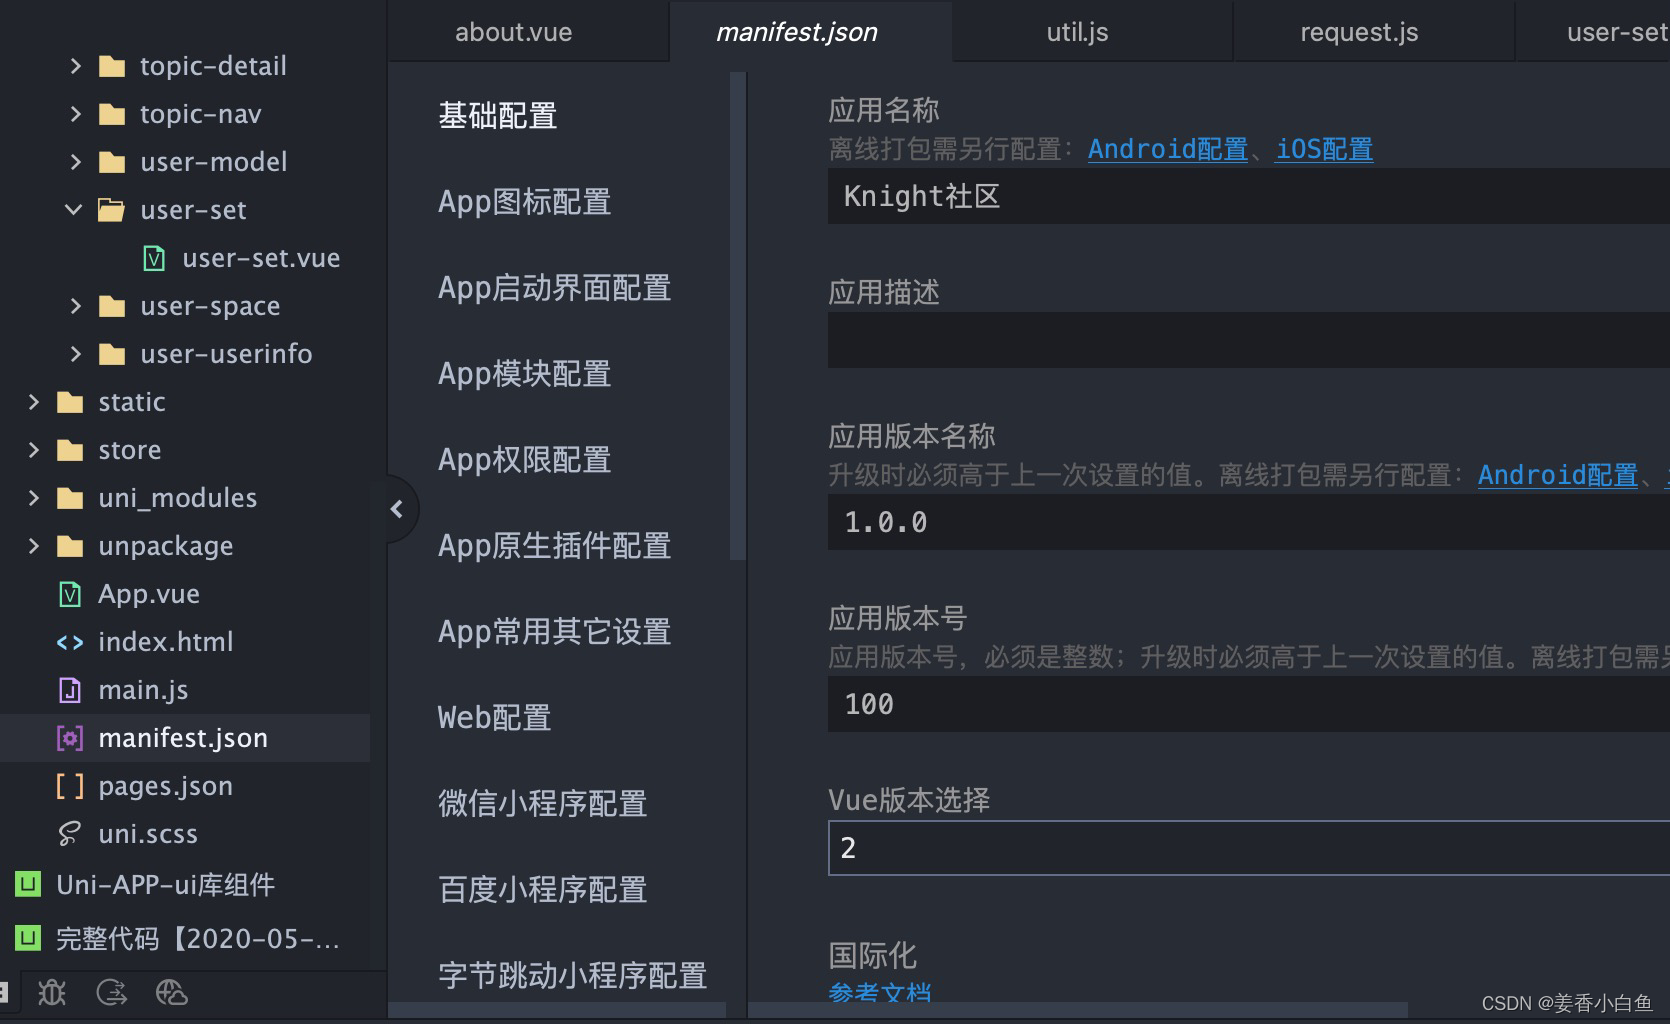Click the user-set.vue Vue file icon

[154, 258]
